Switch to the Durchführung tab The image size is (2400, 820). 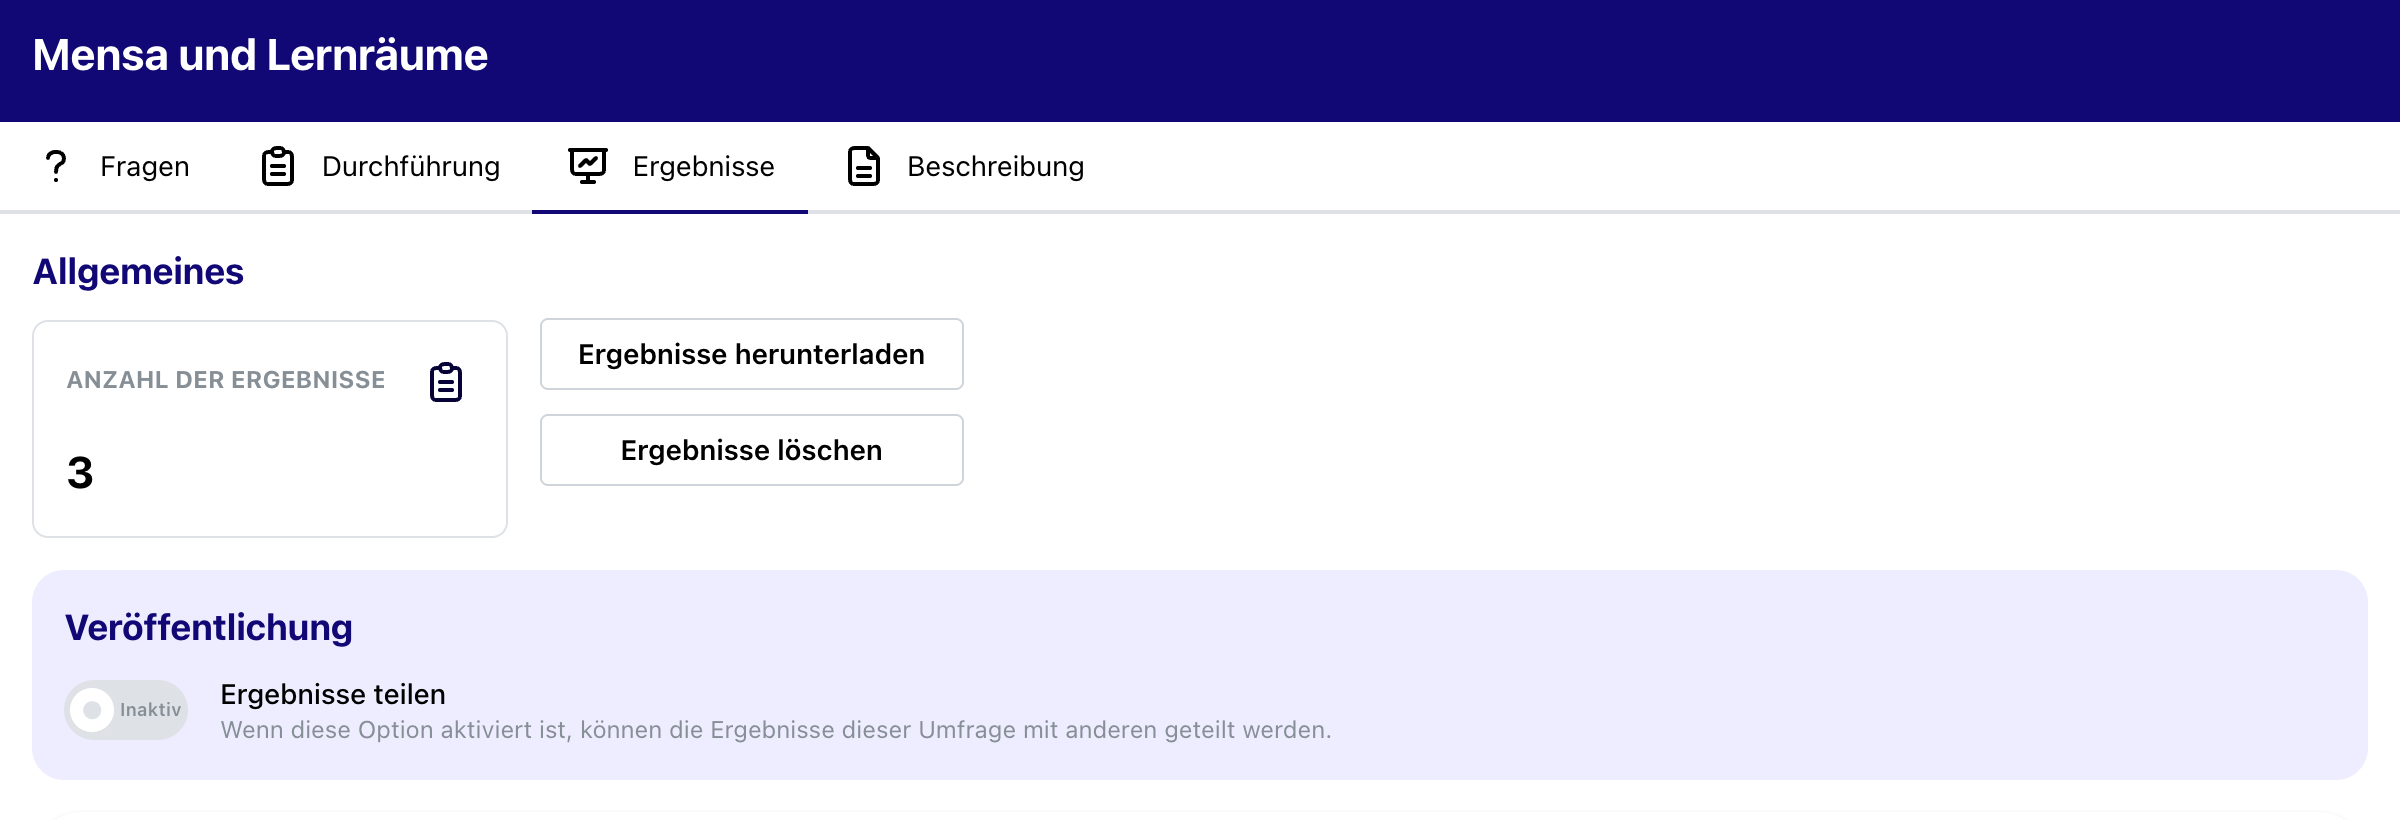(x=381, y=166)
